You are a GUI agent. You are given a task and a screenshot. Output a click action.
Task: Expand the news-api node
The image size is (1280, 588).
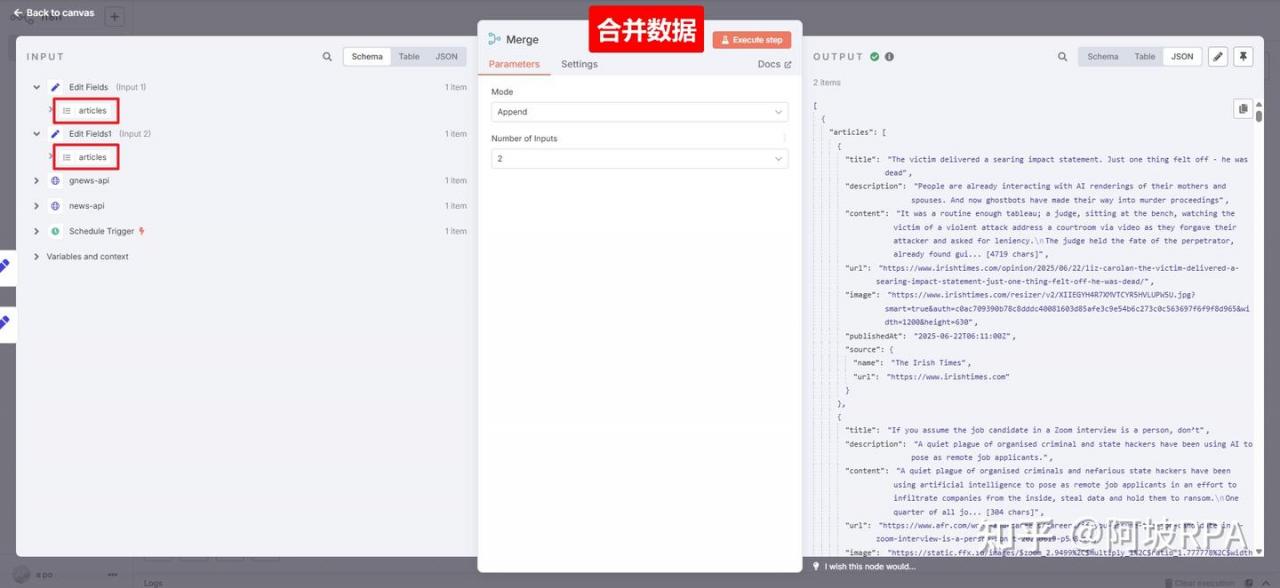[37, 206]
